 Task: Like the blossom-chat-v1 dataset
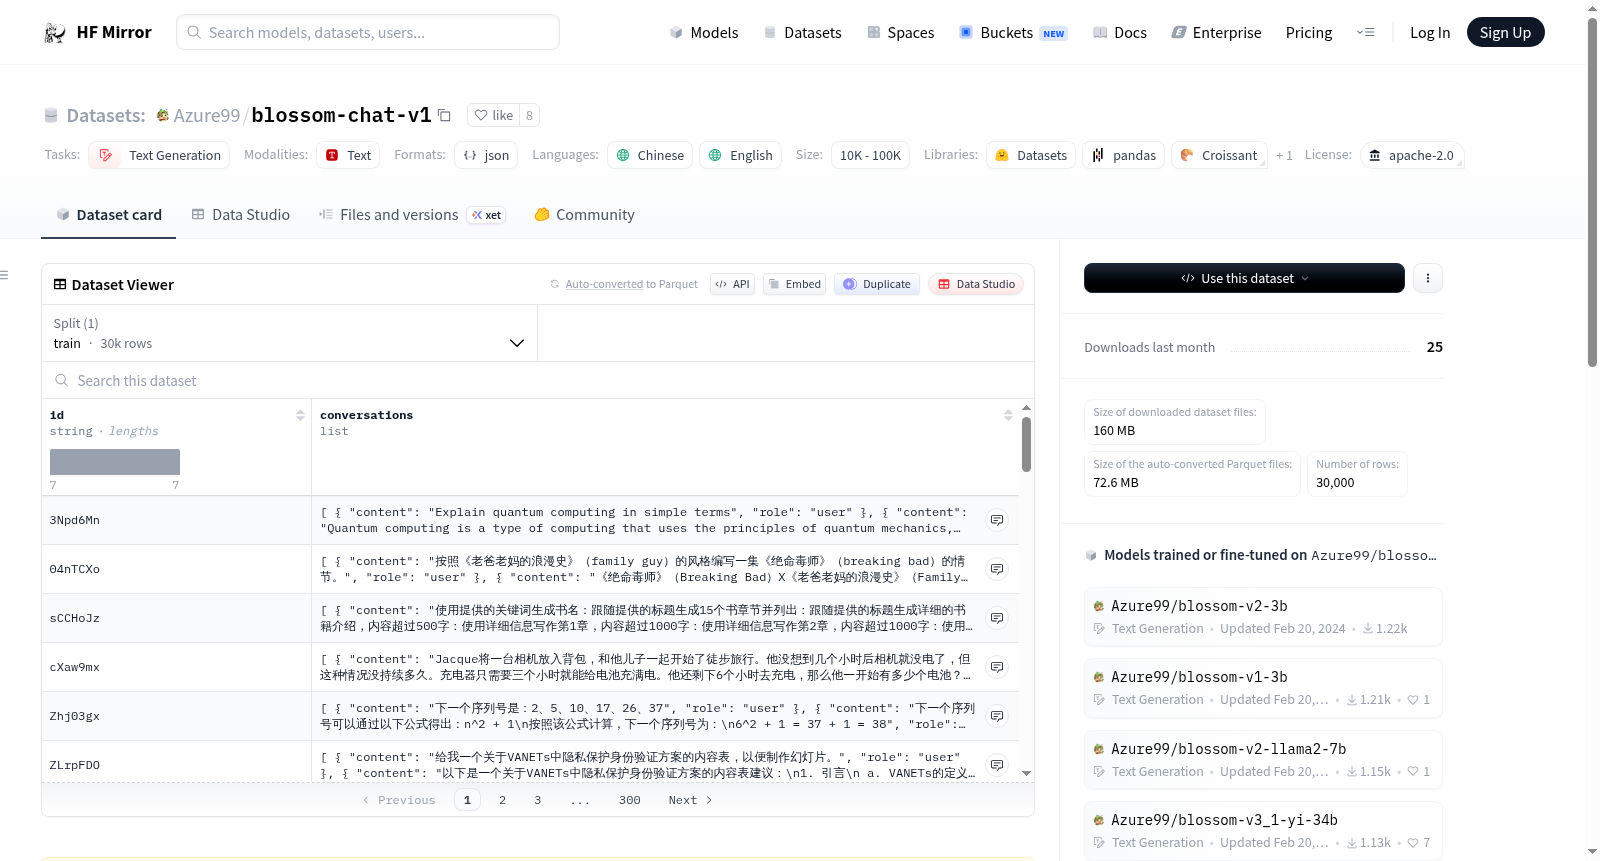[494, 115]
